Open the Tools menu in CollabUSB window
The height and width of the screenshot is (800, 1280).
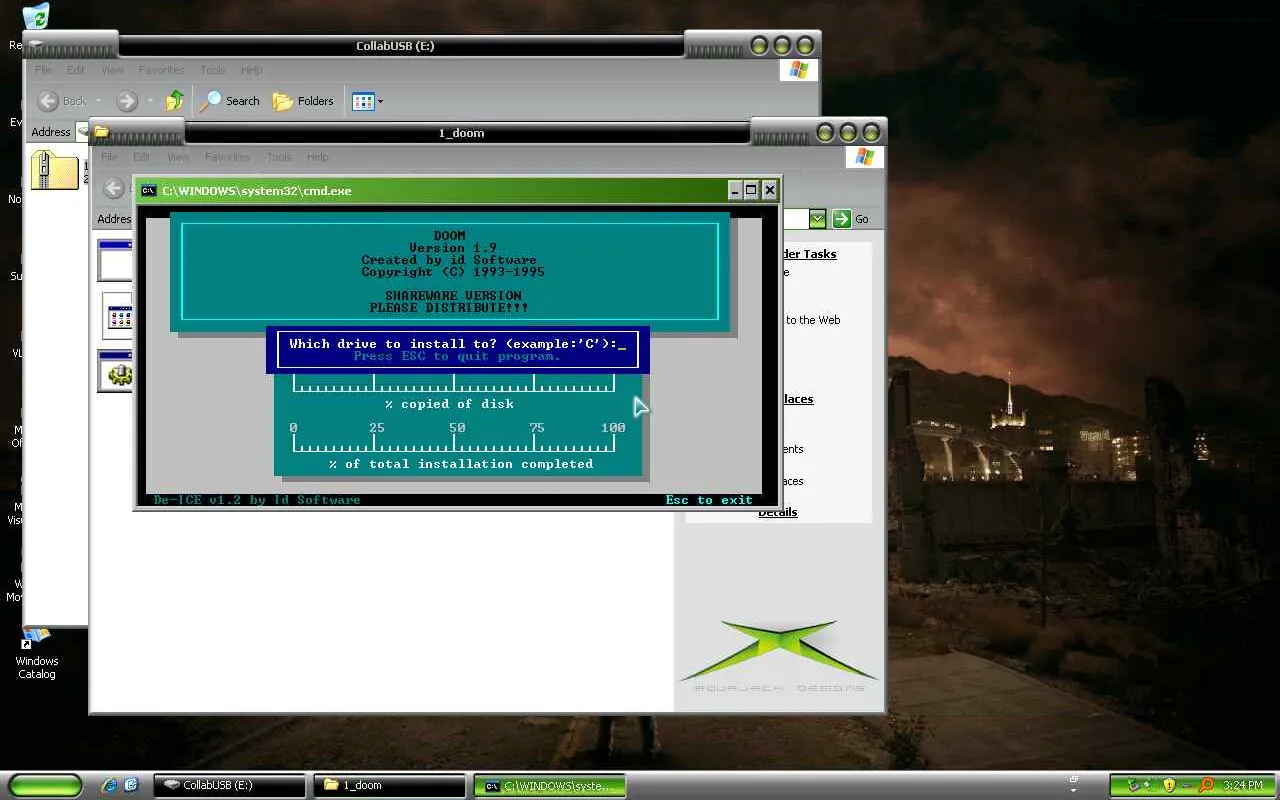tap(213, 70)
